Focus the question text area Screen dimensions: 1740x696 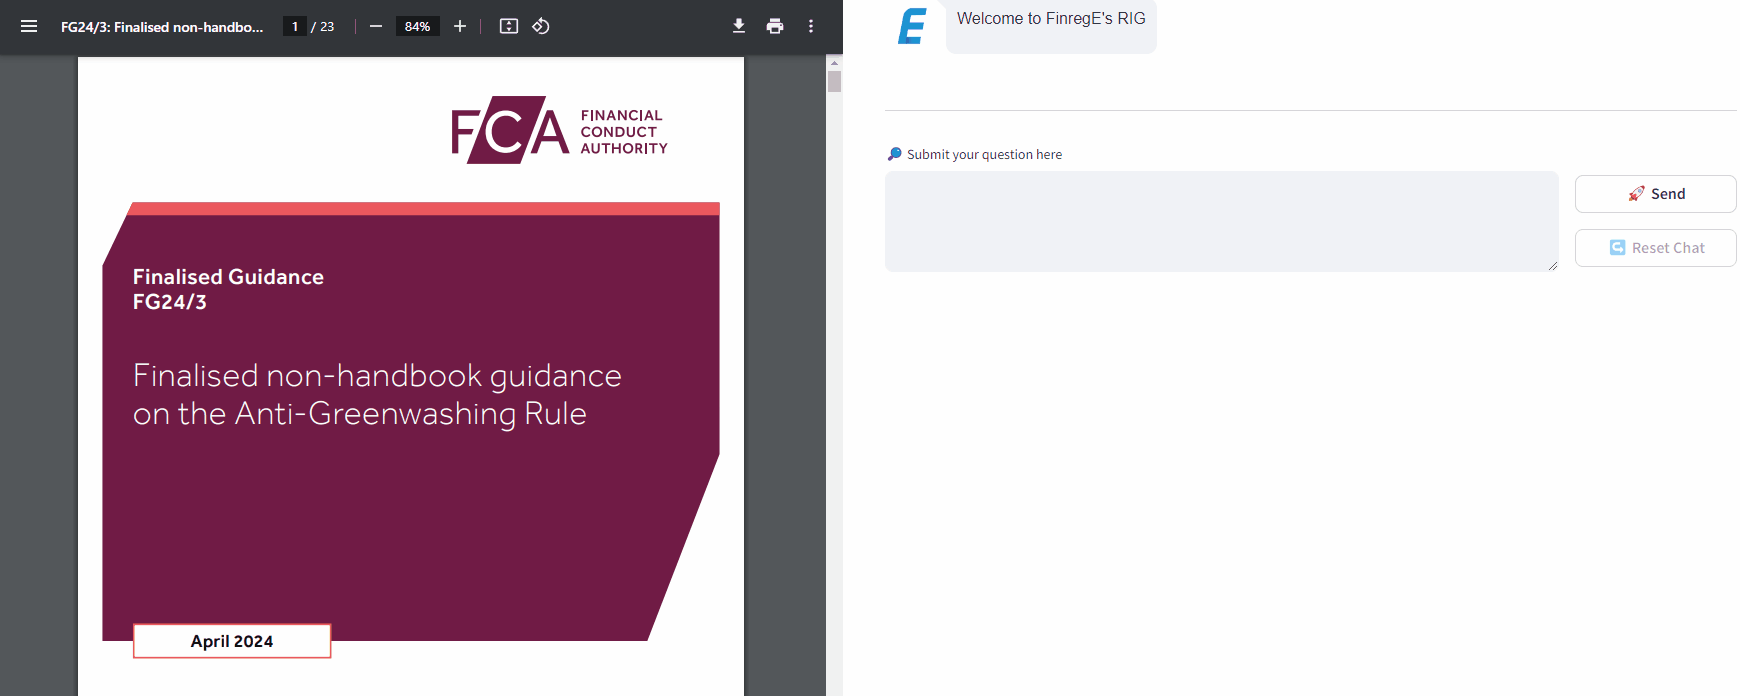coord(1221,221)
